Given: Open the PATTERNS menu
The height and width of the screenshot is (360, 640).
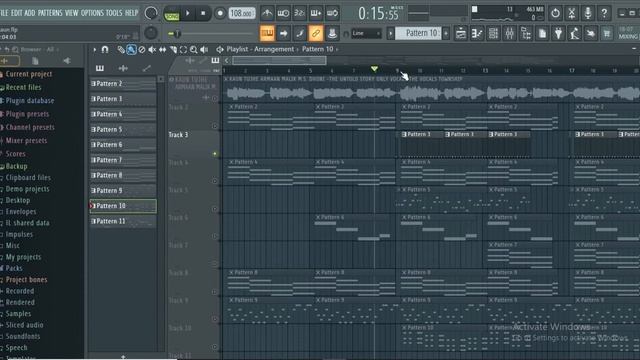Looking at the screenshot, I should (50, 13).
